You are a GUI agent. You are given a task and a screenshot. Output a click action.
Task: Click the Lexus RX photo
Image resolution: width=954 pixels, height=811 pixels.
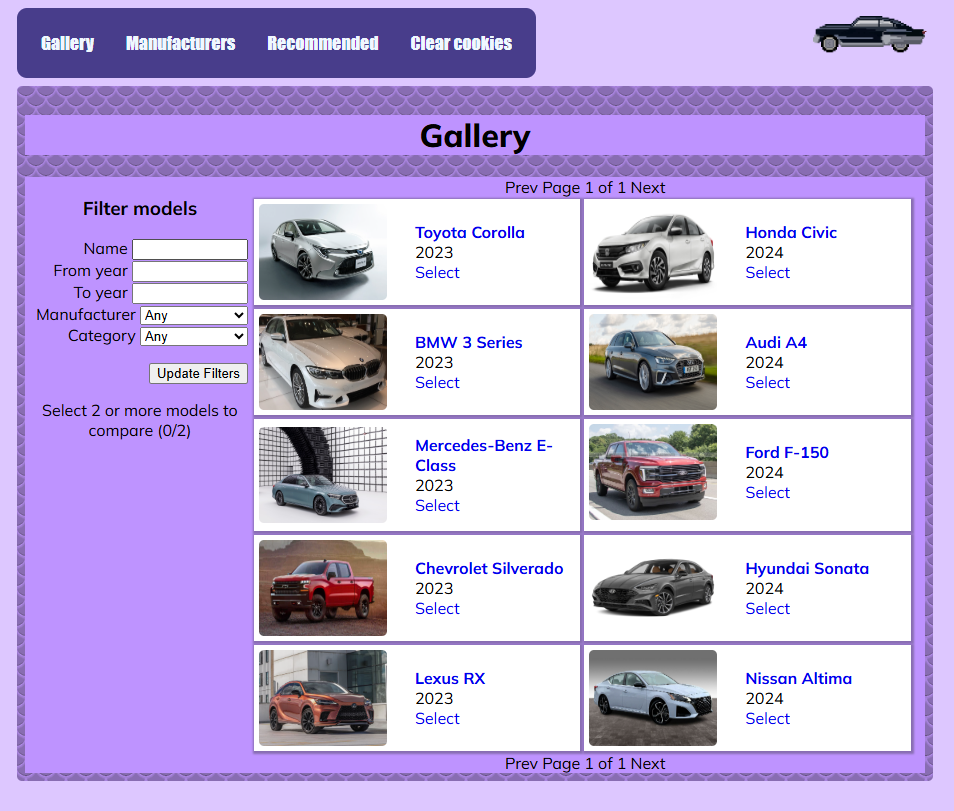point(322,698)
